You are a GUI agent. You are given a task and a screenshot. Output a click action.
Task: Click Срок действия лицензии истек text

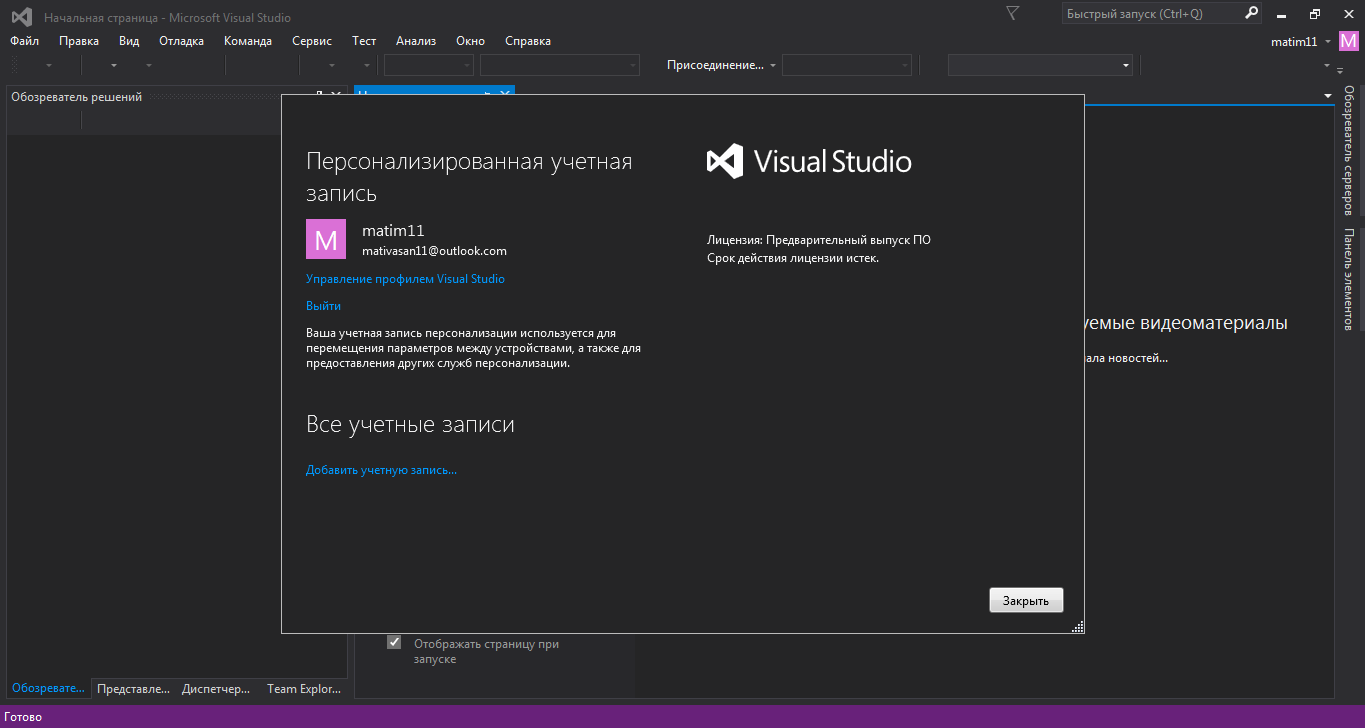(793, 258)
